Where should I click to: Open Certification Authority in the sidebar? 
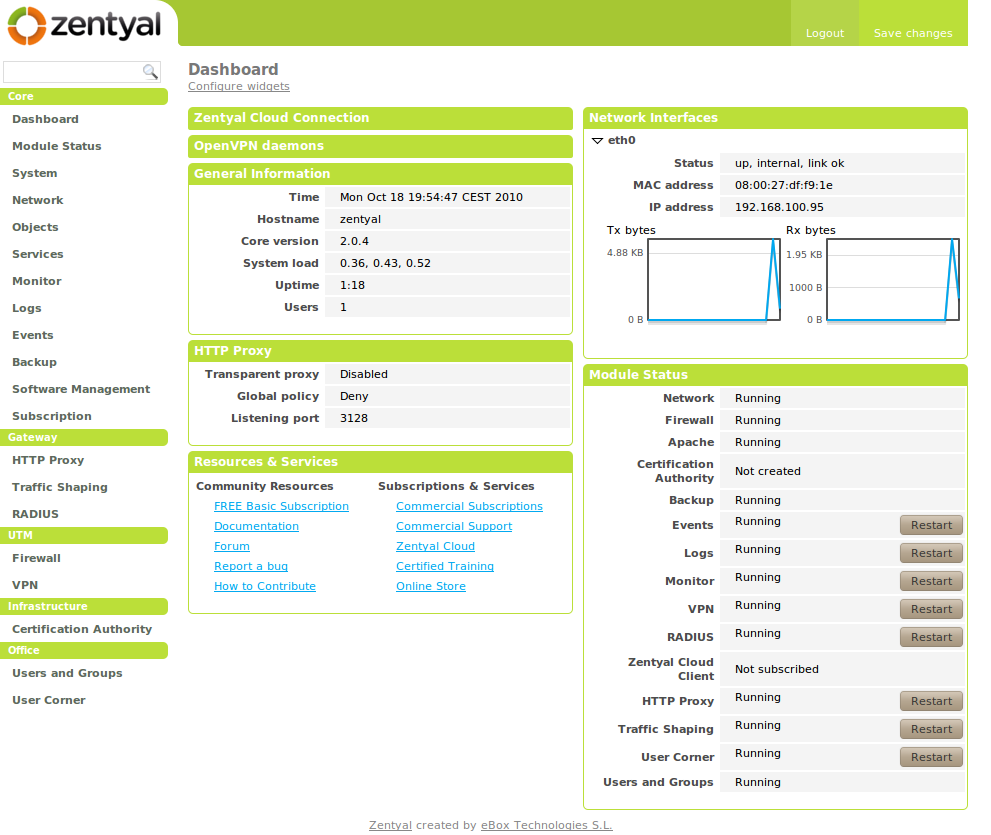point(82,629)
